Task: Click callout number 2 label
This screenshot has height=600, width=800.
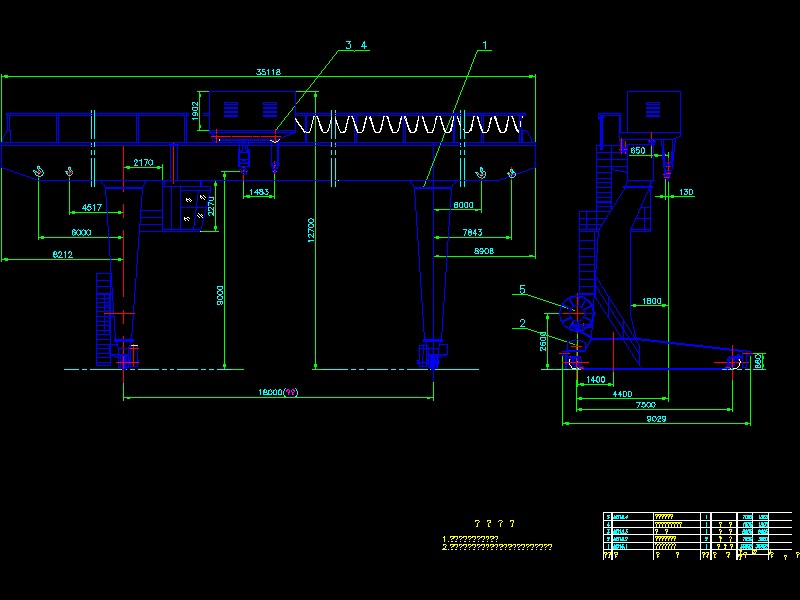Action: 522,323
